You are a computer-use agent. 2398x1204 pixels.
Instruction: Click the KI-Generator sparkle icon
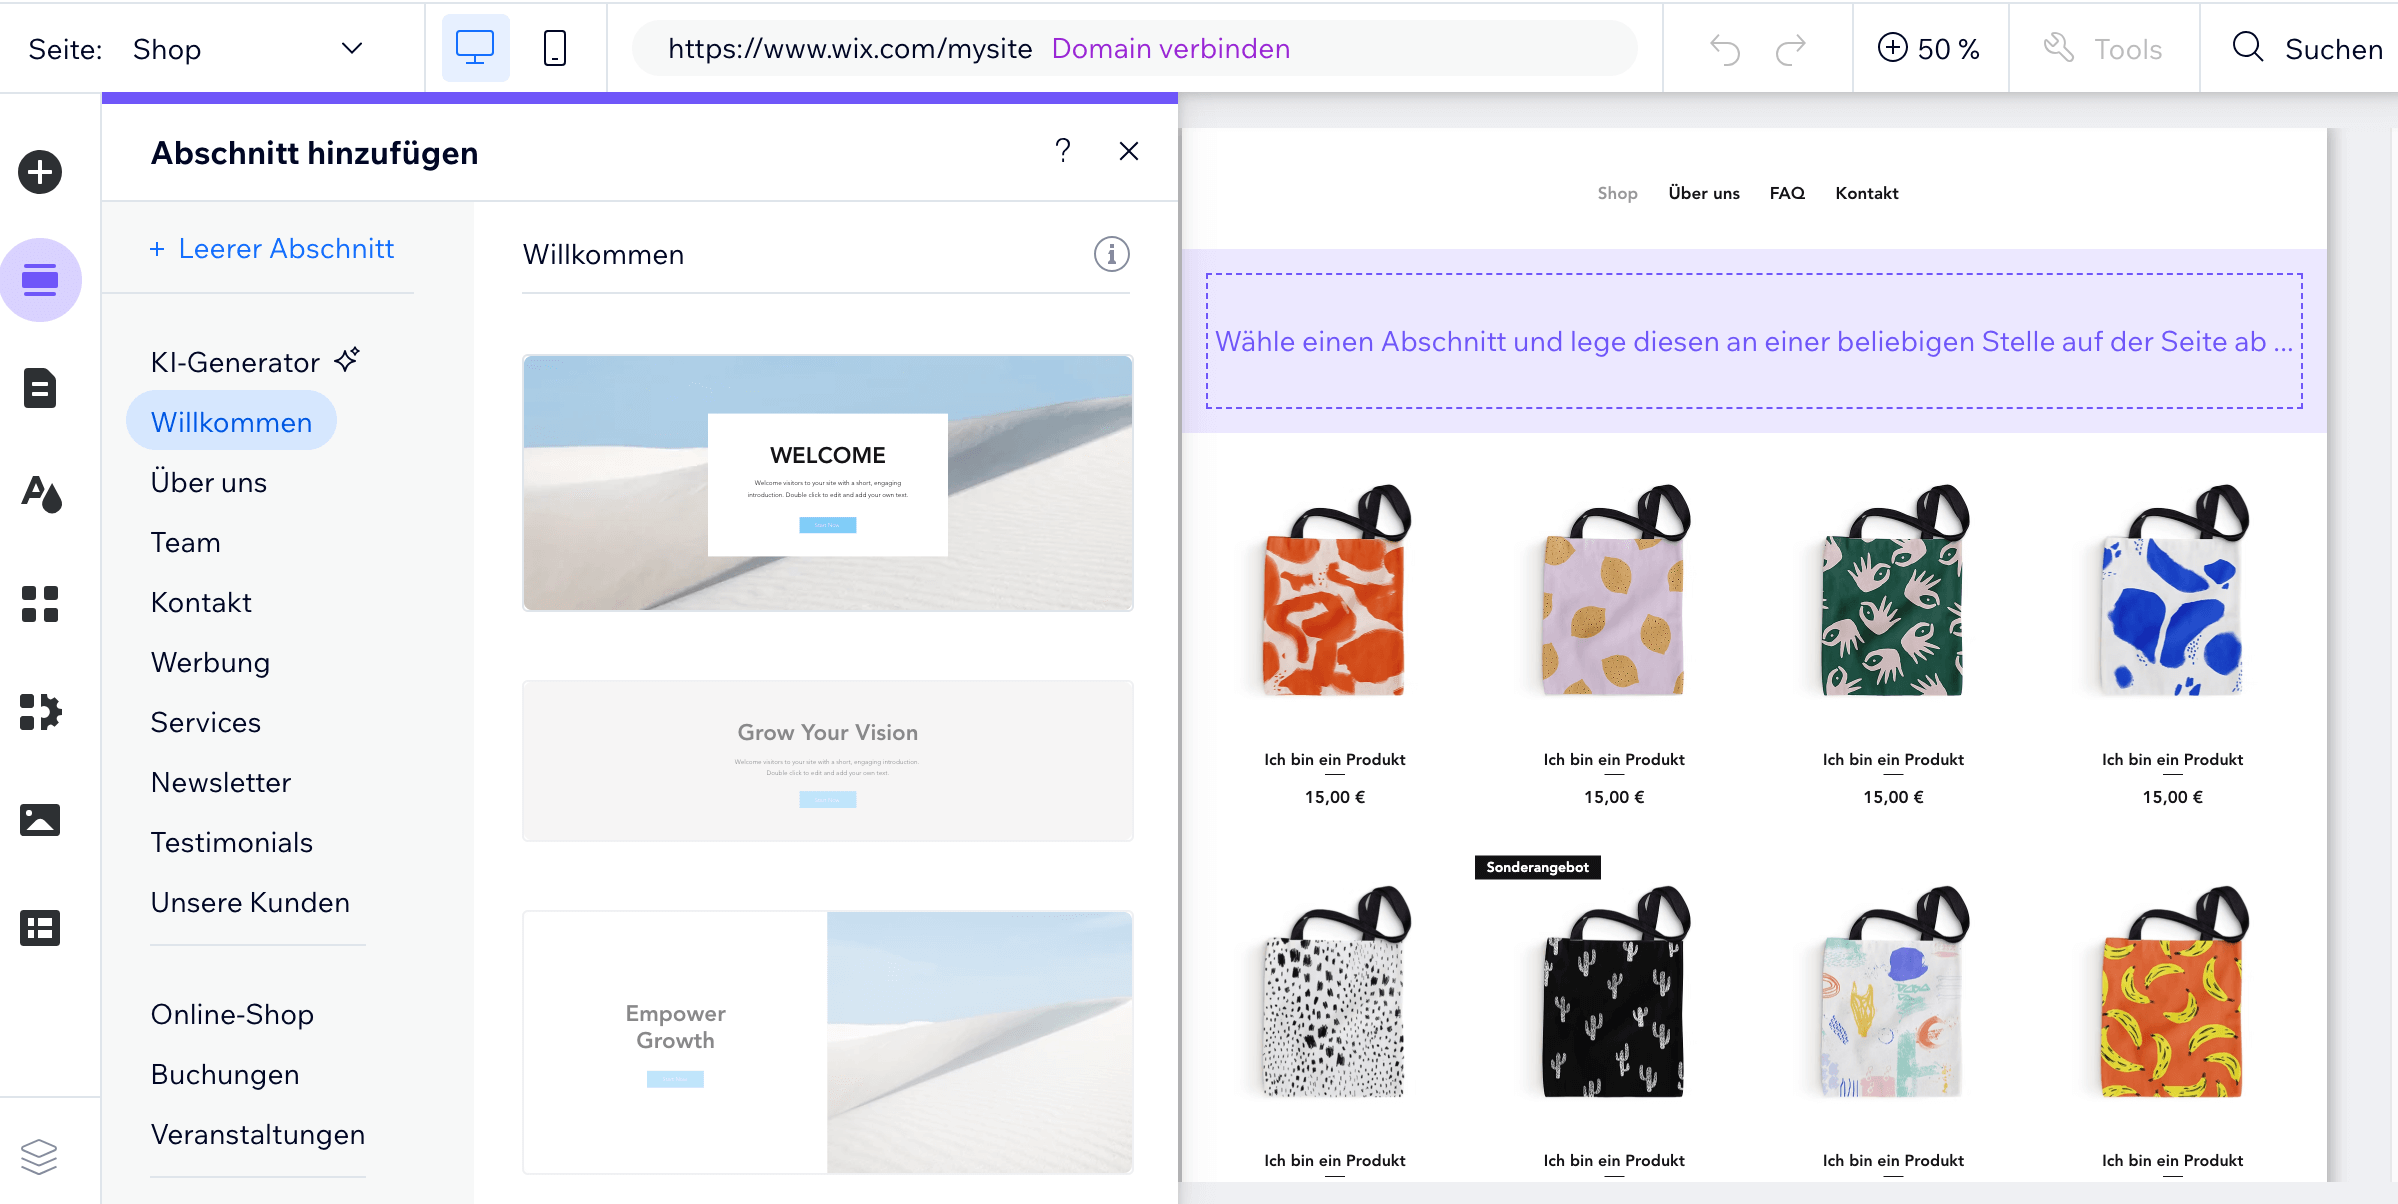tap(347, 359)
